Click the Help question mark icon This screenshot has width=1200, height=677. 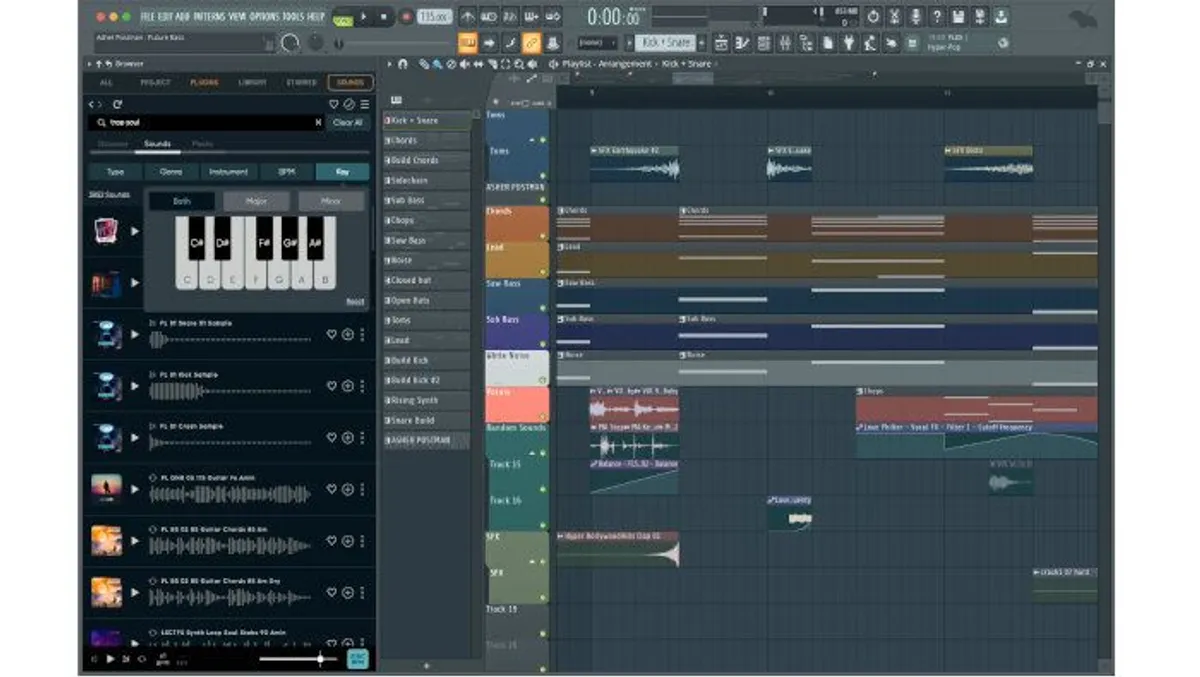[x=937, y=16]
